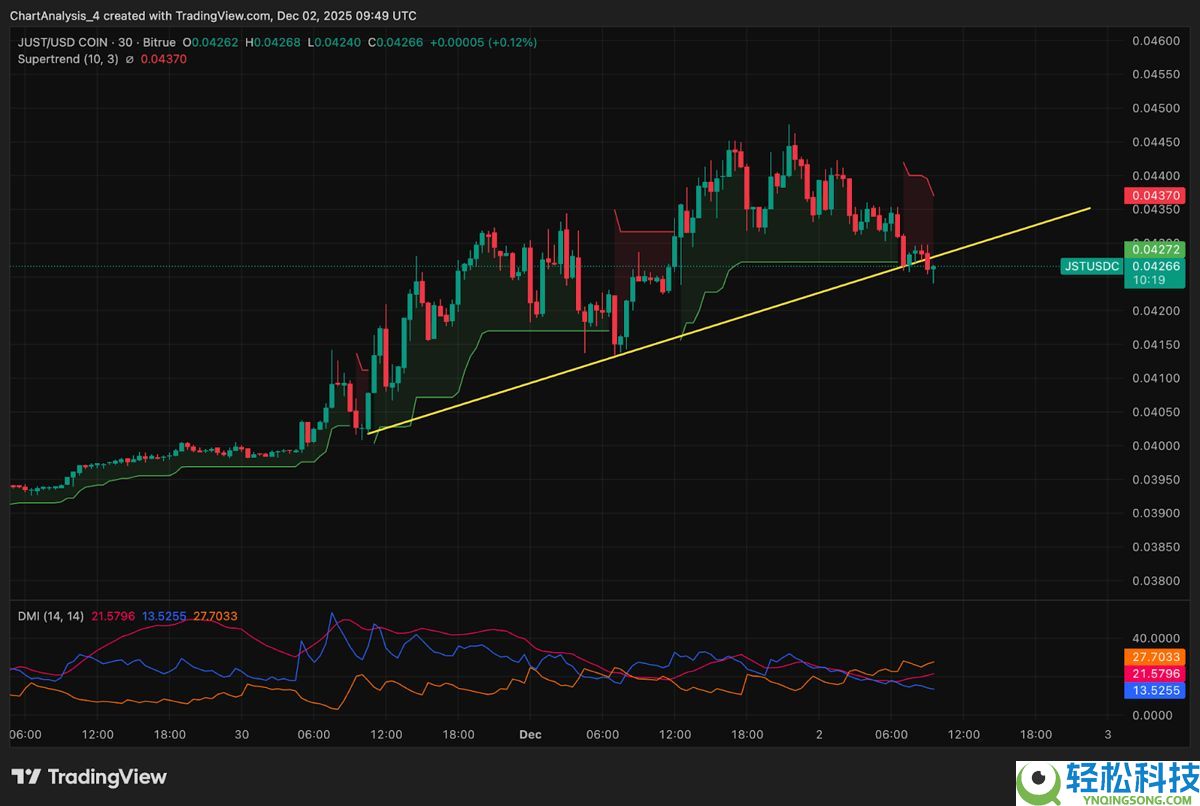The width and height of the screenshot is (1200, 806).
Task: Click the red 0.04370 Supertrend price tag
Action: coord(1153,196)
